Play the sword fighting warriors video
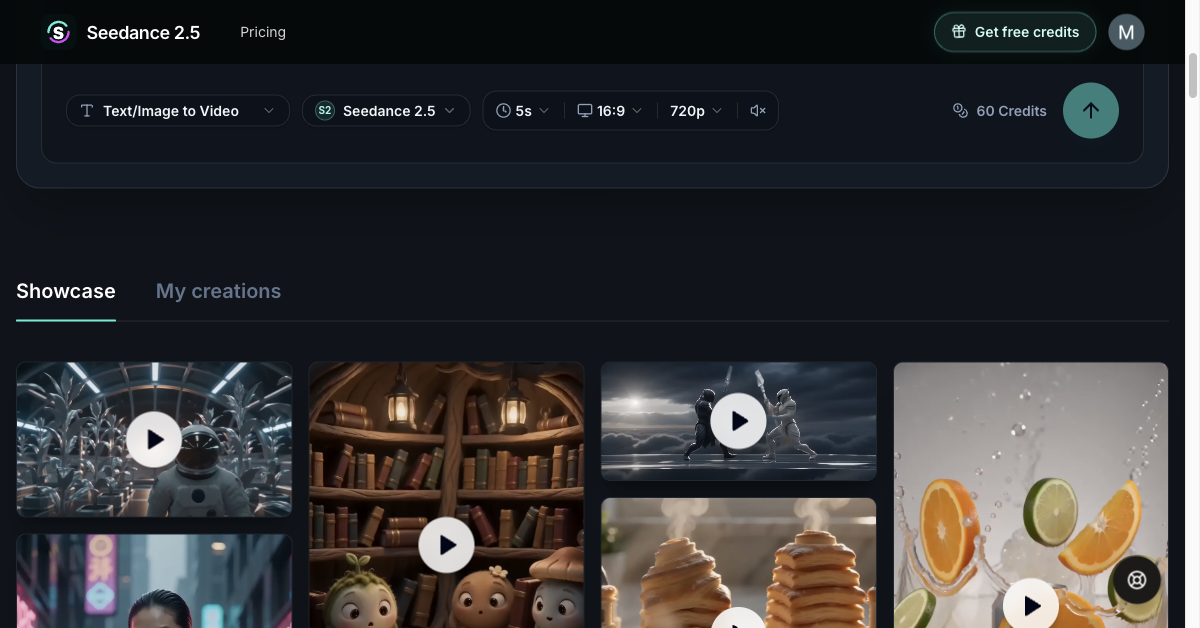This screenshot has height=628, width=1200. click(x=738, y=421)
